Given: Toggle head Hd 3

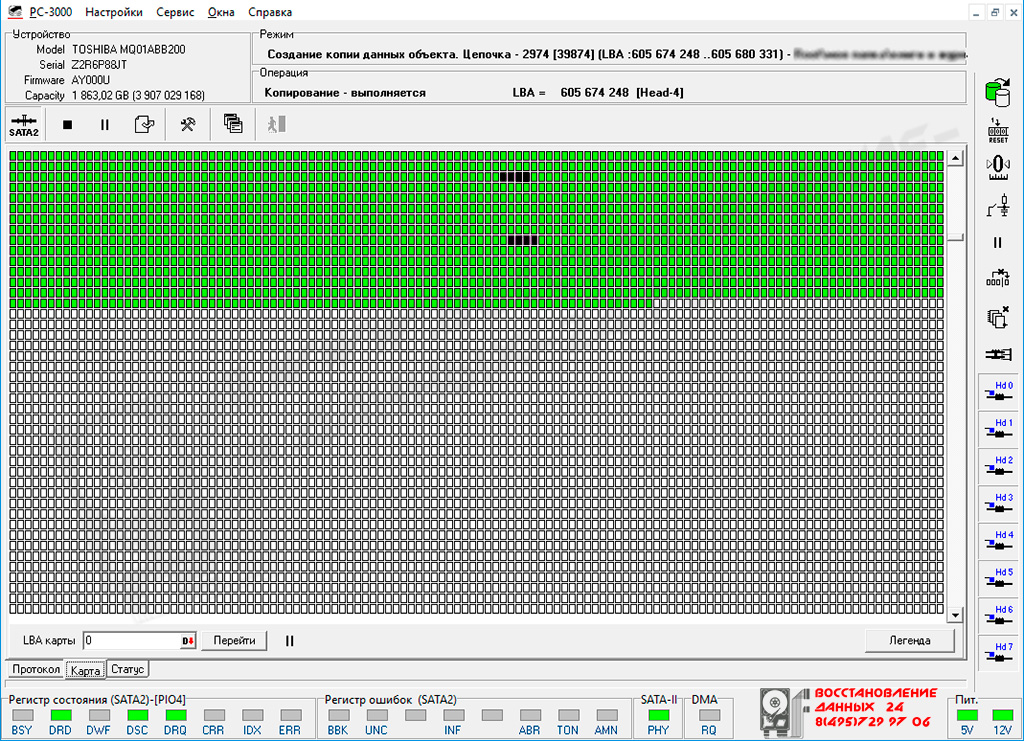Looking at the screenshot, I should tap(999, 503).
